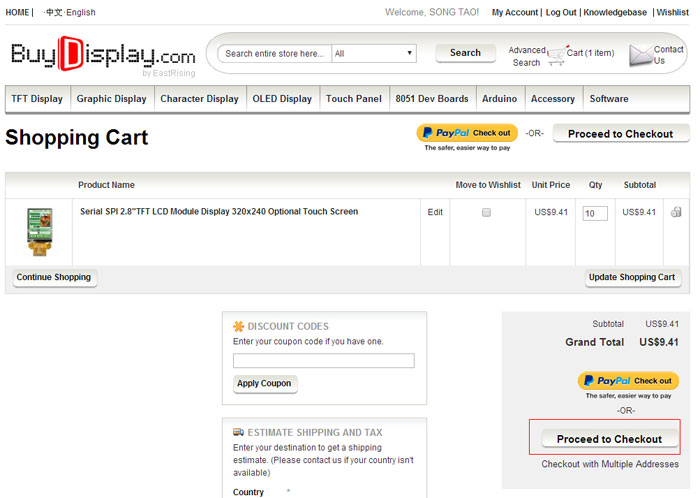
Task: Open the TFT LCD module product thumbnail
Action: click(39, 232)
